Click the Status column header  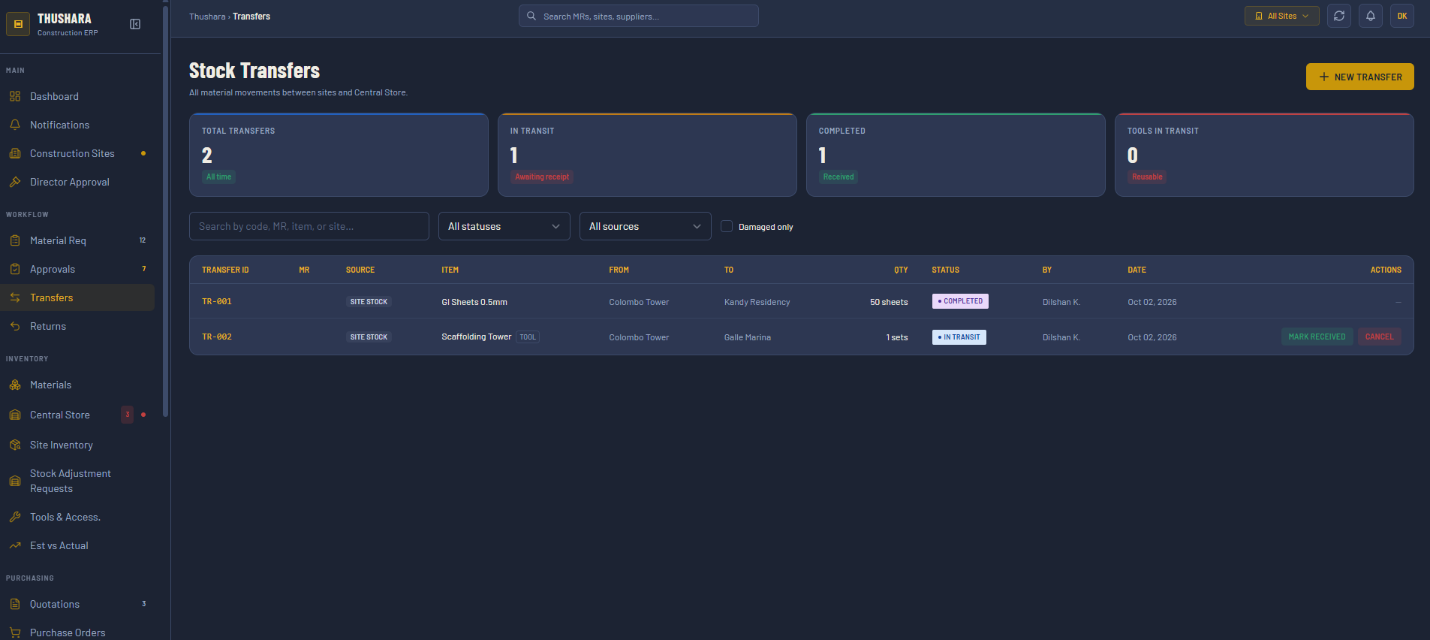pos(946,270)
